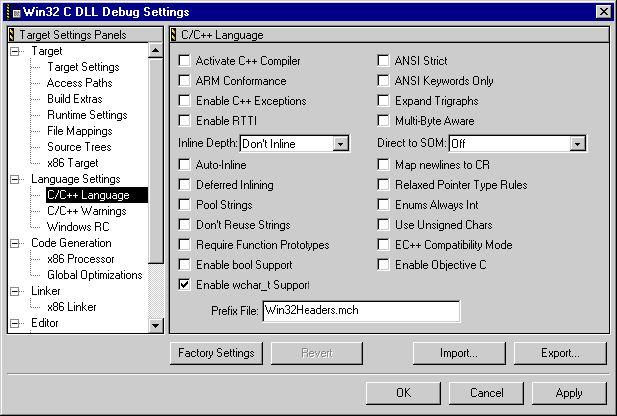Collapse the Editor tree group
The image size is (617, 416).
click(15, 324)
